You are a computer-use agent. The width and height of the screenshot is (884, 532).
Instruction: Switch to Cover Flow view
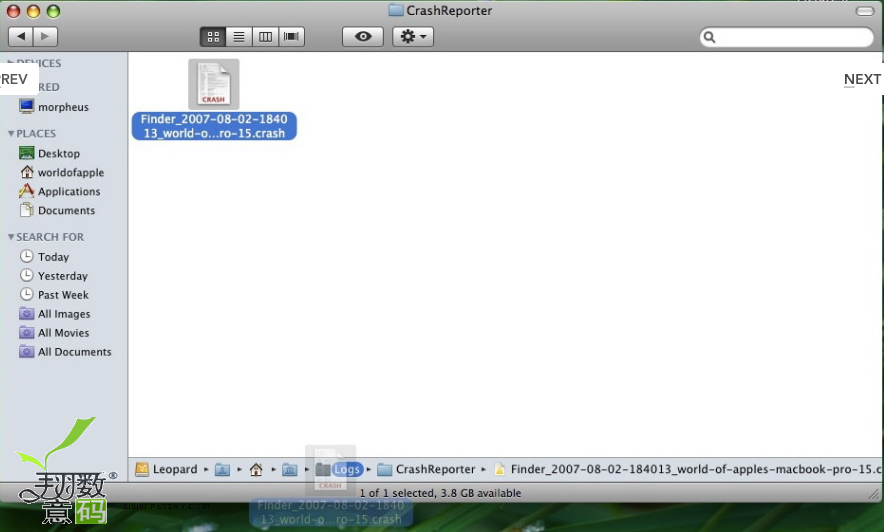point(291,37)
